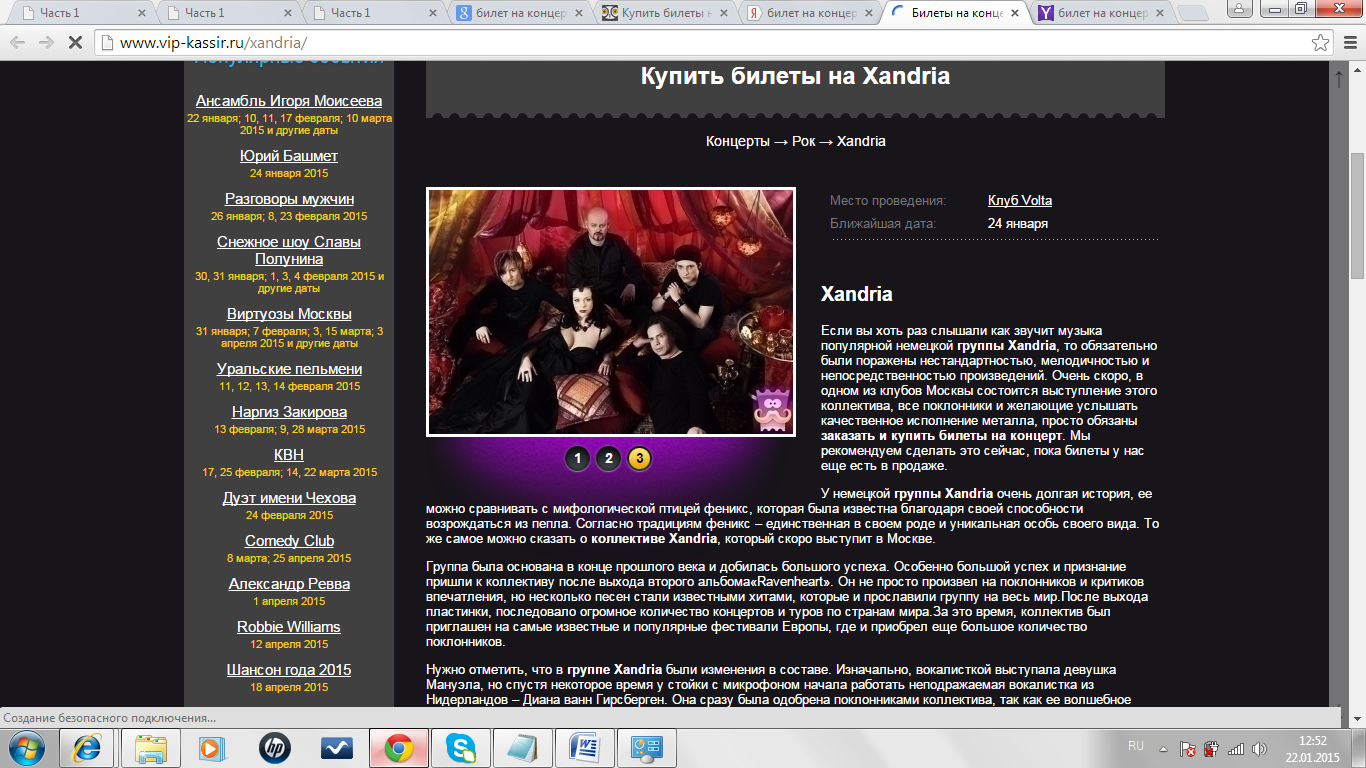Click RU language indicator in taskbar

[x=1135, y=746]
